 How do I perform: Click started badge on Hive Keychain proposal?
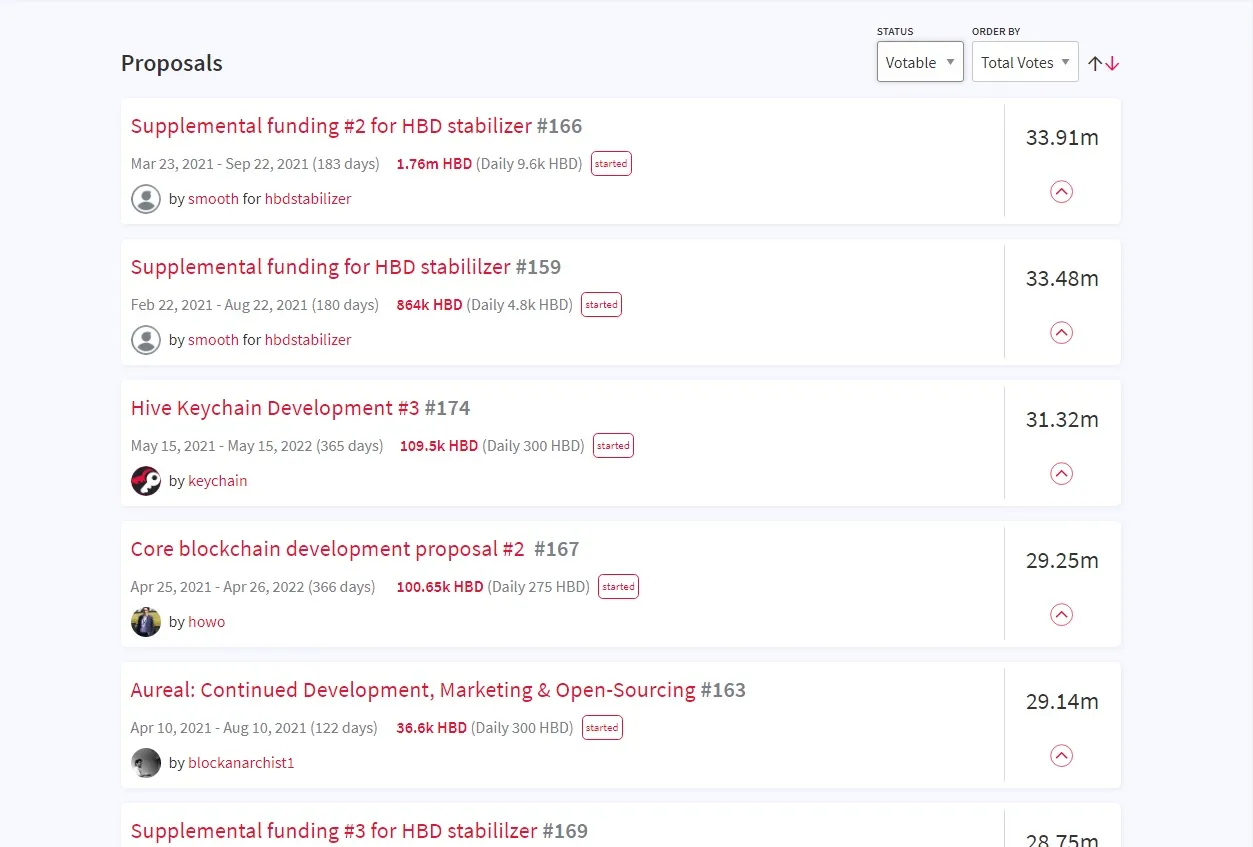click(613, 445)
